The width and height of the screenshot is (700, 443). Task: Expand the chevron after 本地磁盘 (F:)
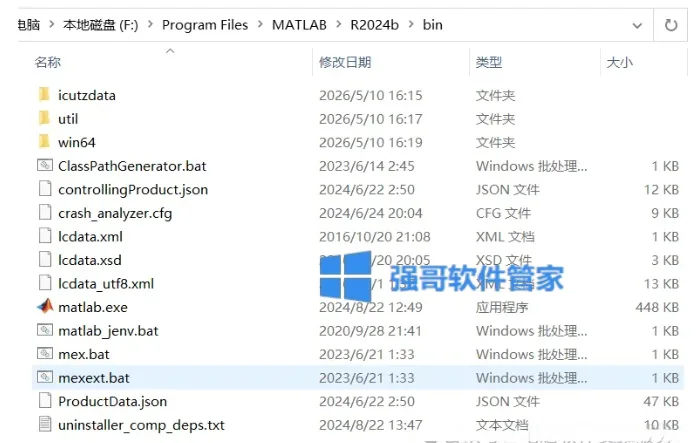coord(150,25)
